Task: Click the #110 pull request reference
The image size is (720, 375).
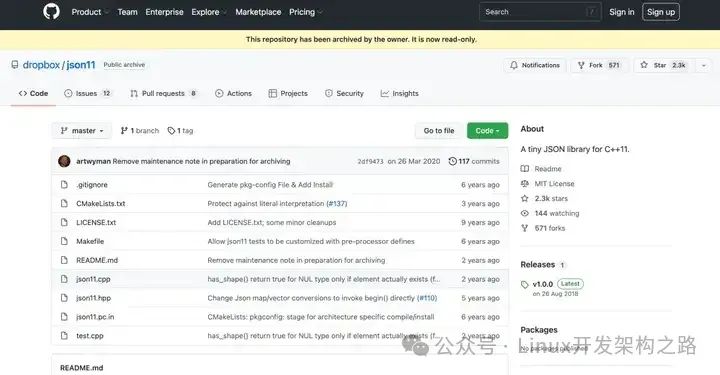Action: (427, 298)
